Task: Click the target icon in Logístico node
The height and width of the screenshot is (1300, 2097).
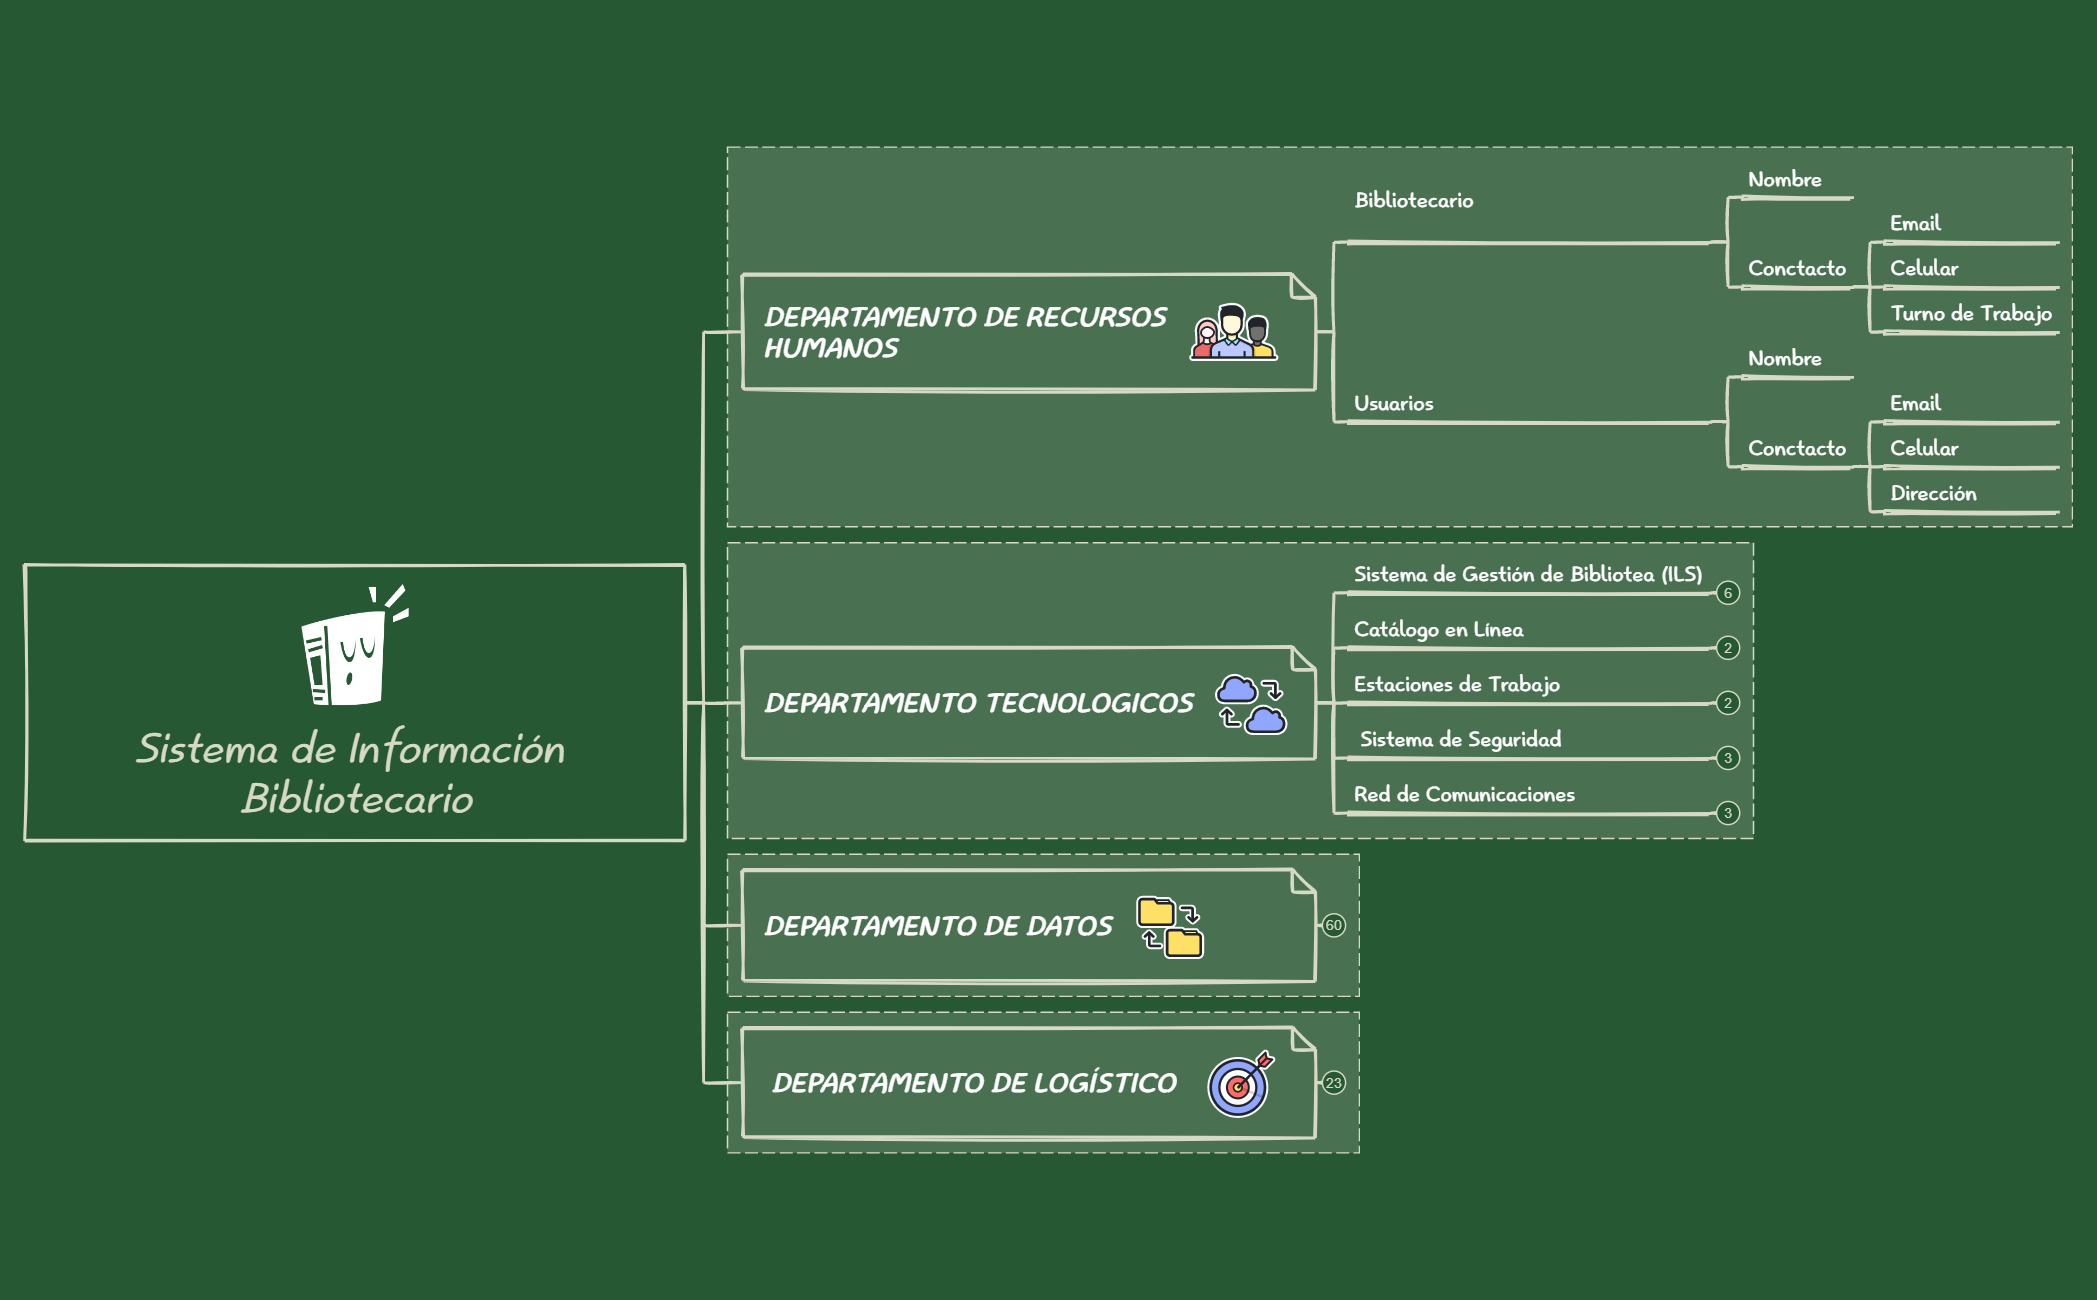Action: pos(1240,1084)
